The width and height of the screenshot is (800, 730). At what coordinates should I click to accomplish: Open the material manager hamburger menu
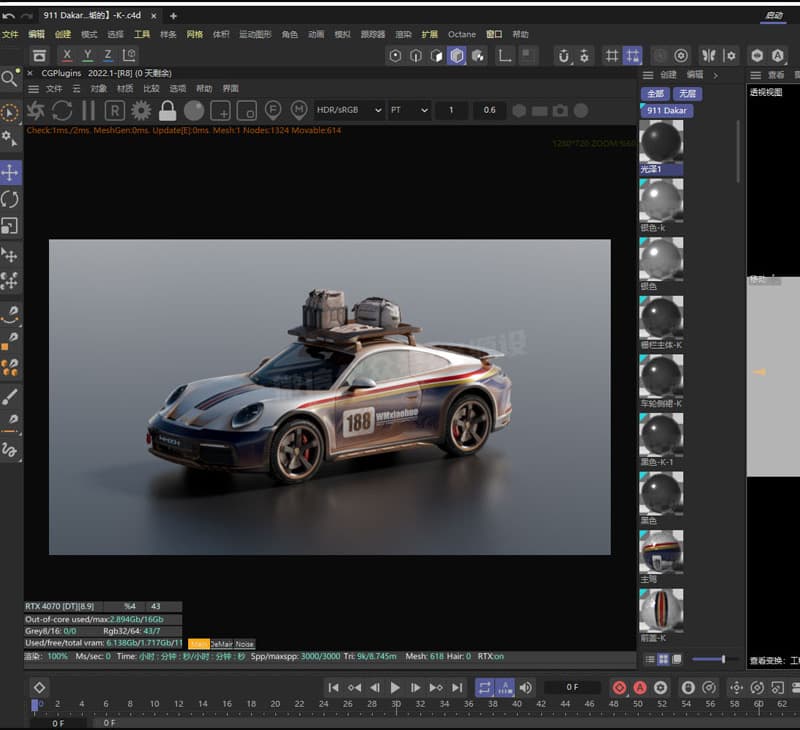click(x=648, y=75)
